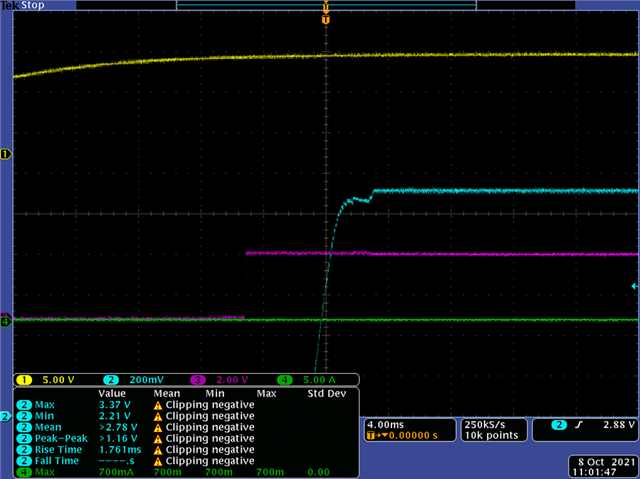Click the >1.16 V Peak-Peak value
The height and width of the screenshot is (479, 640).
pyautogui.click(x=118, y=439)
